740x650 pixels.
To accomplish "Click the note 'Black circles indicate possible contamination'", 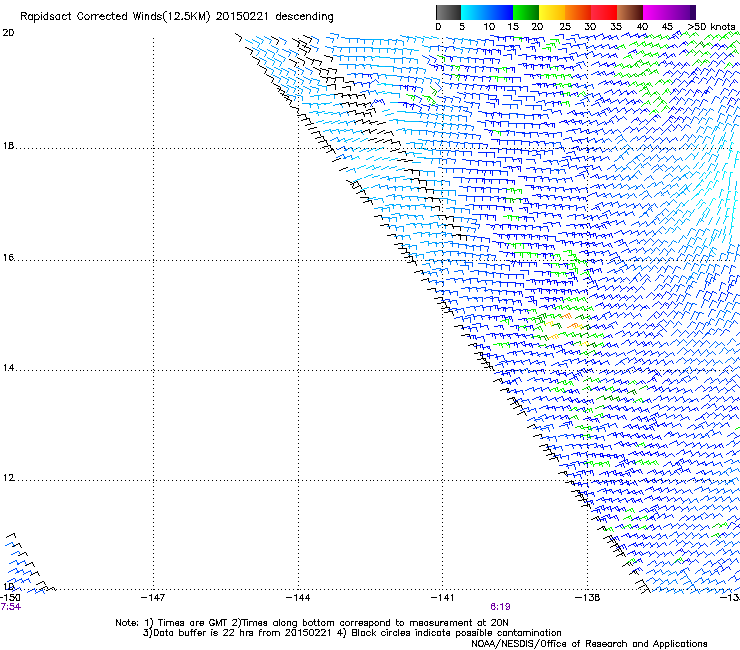I will click(456, 633).
